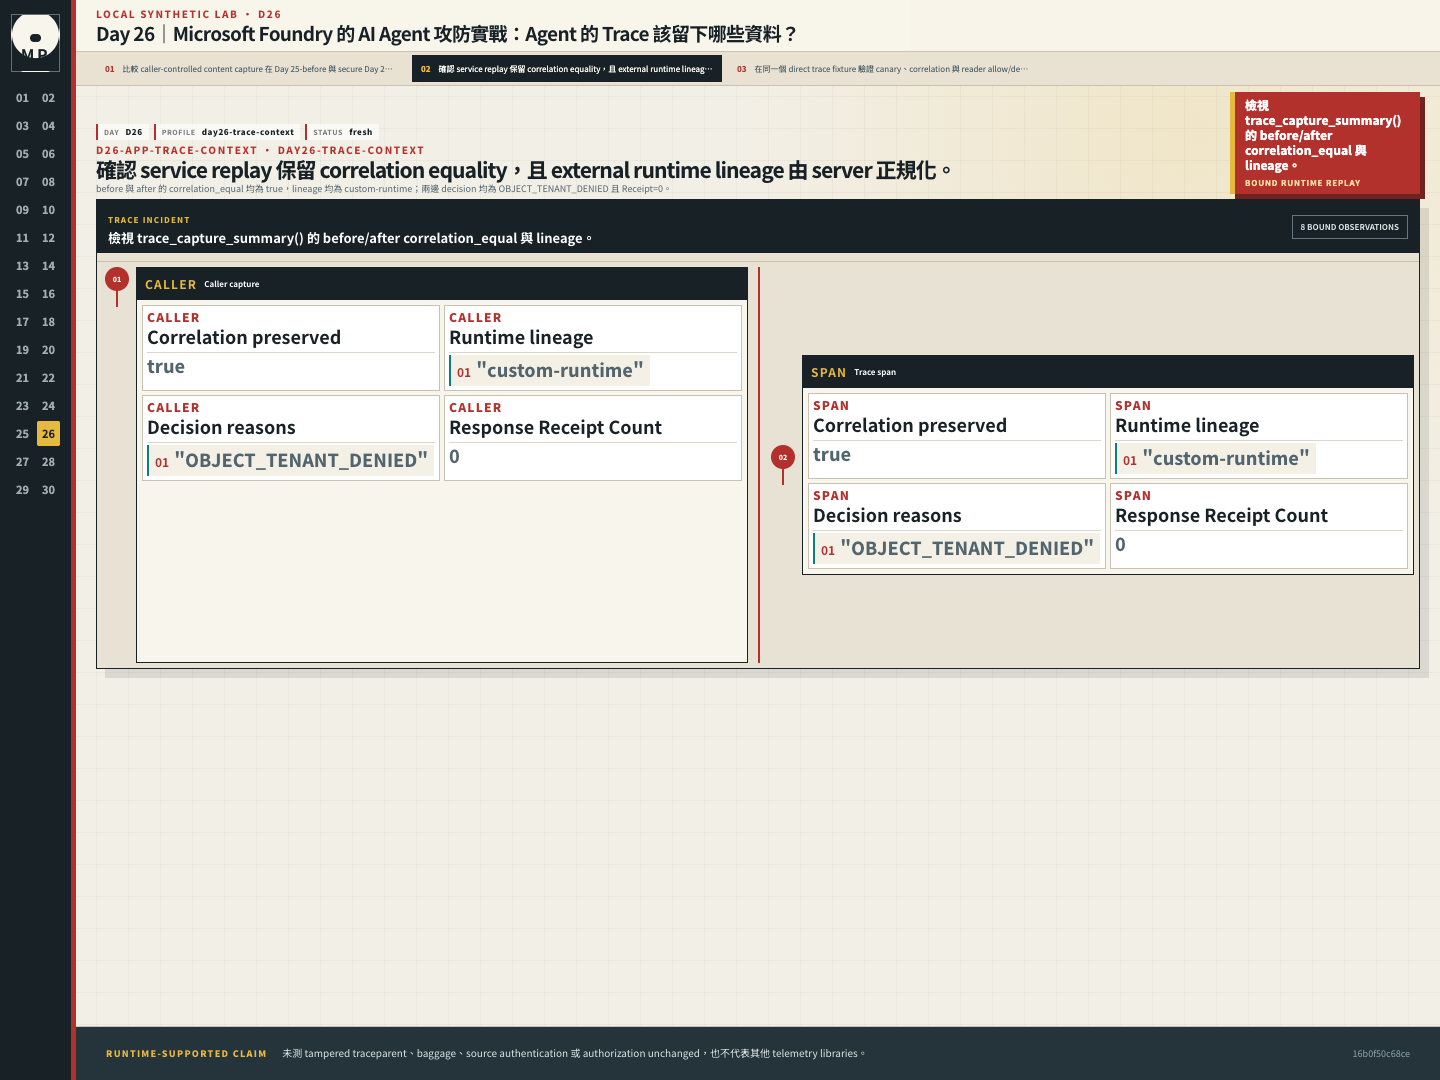The height and width of the screenshot is (1080, 1440).
Task: Click Span Decision reasons "OBJECT_TENANT_DENIED" value
Action: [x=957, y=549]
